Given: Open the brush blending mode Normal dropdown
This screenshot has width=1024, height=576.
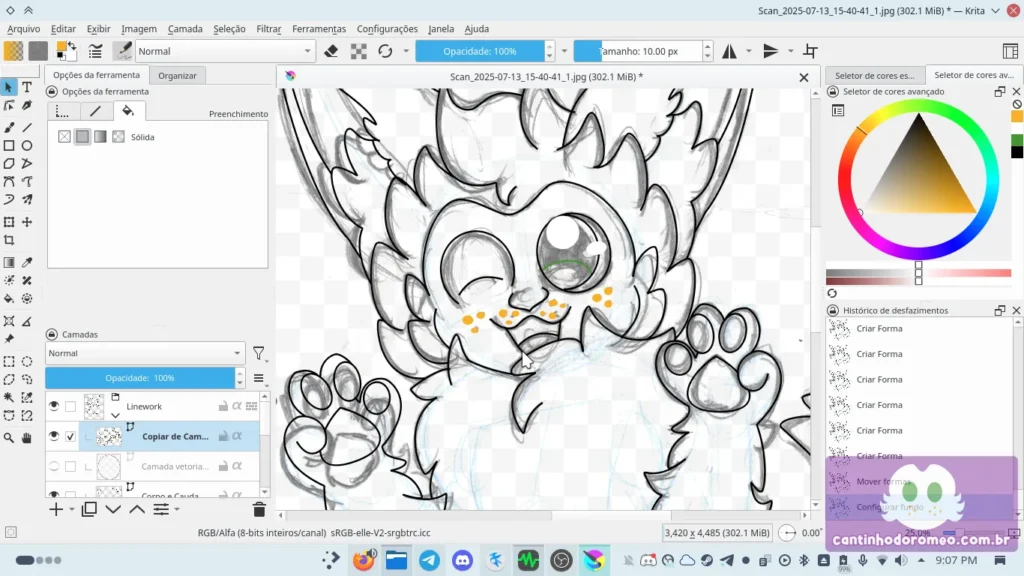Looking at the screenshot, I should click(225, 51).
